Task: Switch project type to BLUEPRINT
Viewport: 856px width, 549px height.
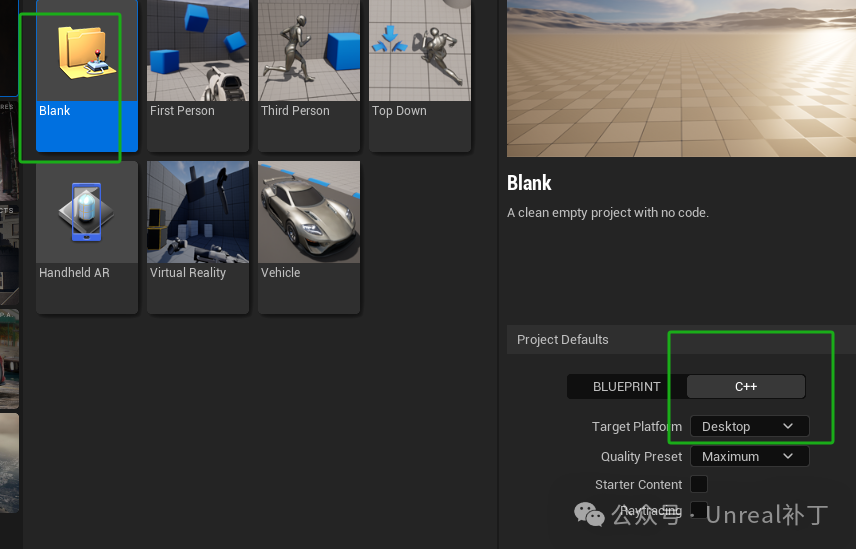Action: coord(627,386)
